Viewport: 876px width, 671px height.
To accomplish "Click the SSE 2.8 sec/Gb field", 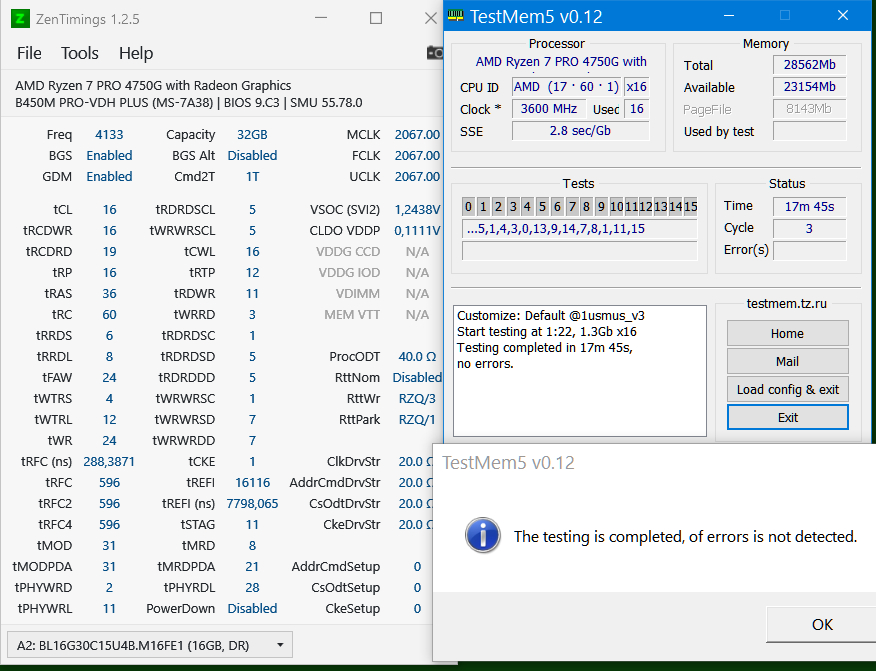I will (580, 131).
